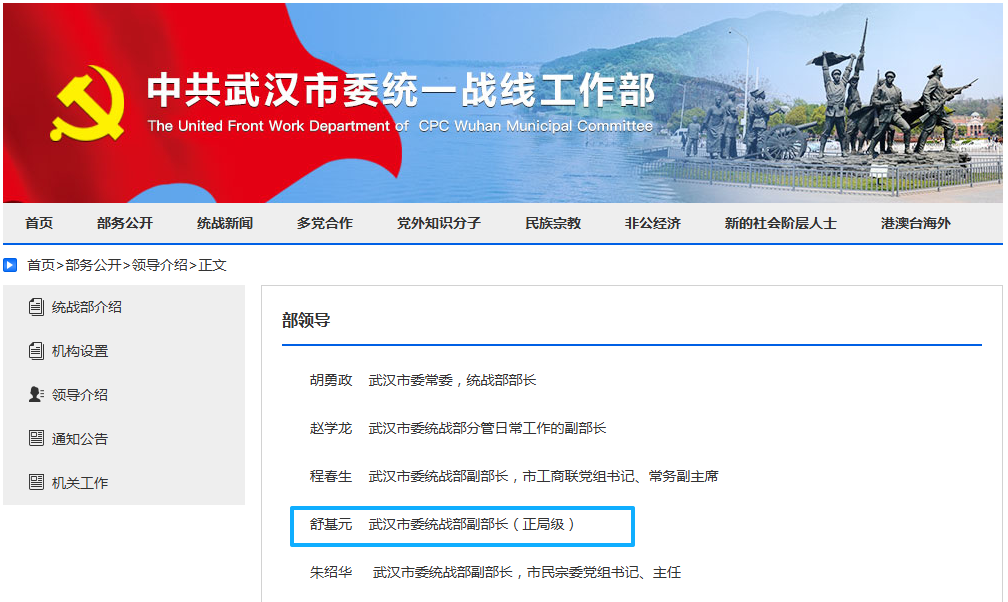The image size is (1008, 602).
Task: Open 统战部介绍 sidebar link
Action: [x=86, y=307]
